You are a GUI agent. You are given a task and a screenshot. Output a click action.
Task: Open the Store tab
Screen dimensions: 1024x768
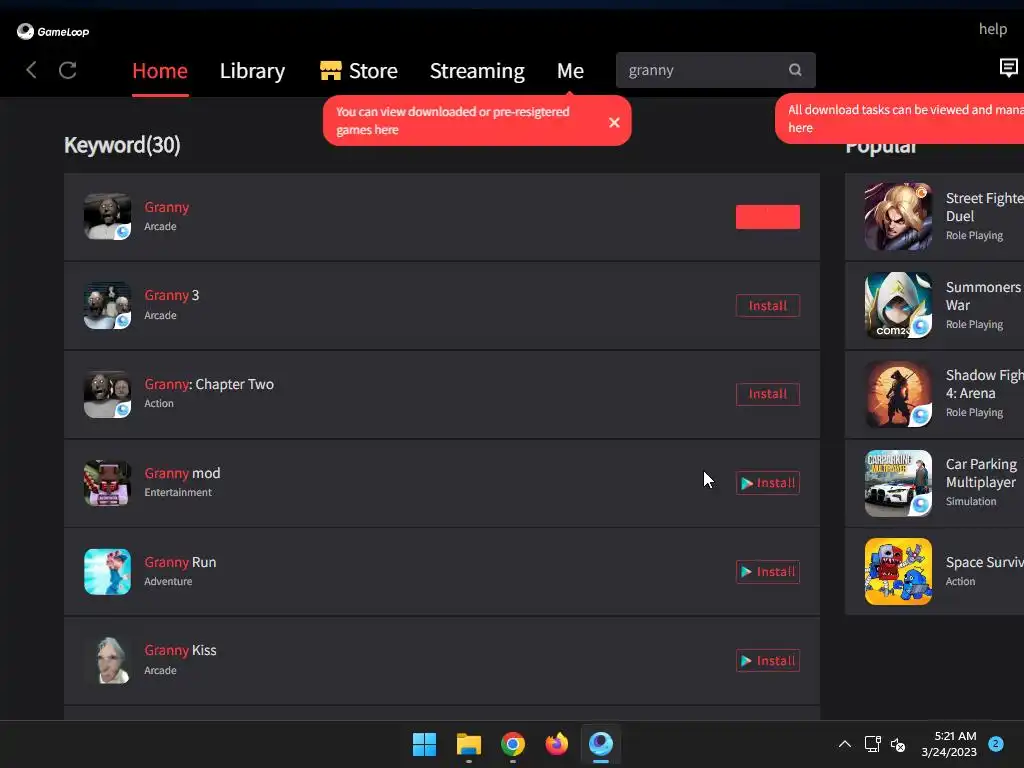359,71
